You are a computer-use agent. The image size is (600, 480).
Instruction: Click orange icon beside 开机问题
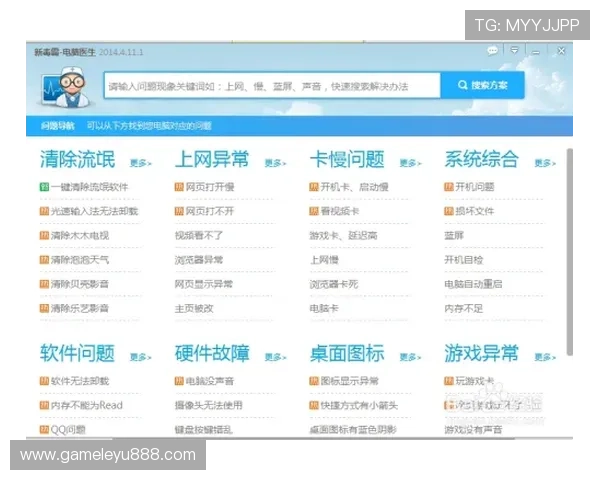tap(448, 187)
